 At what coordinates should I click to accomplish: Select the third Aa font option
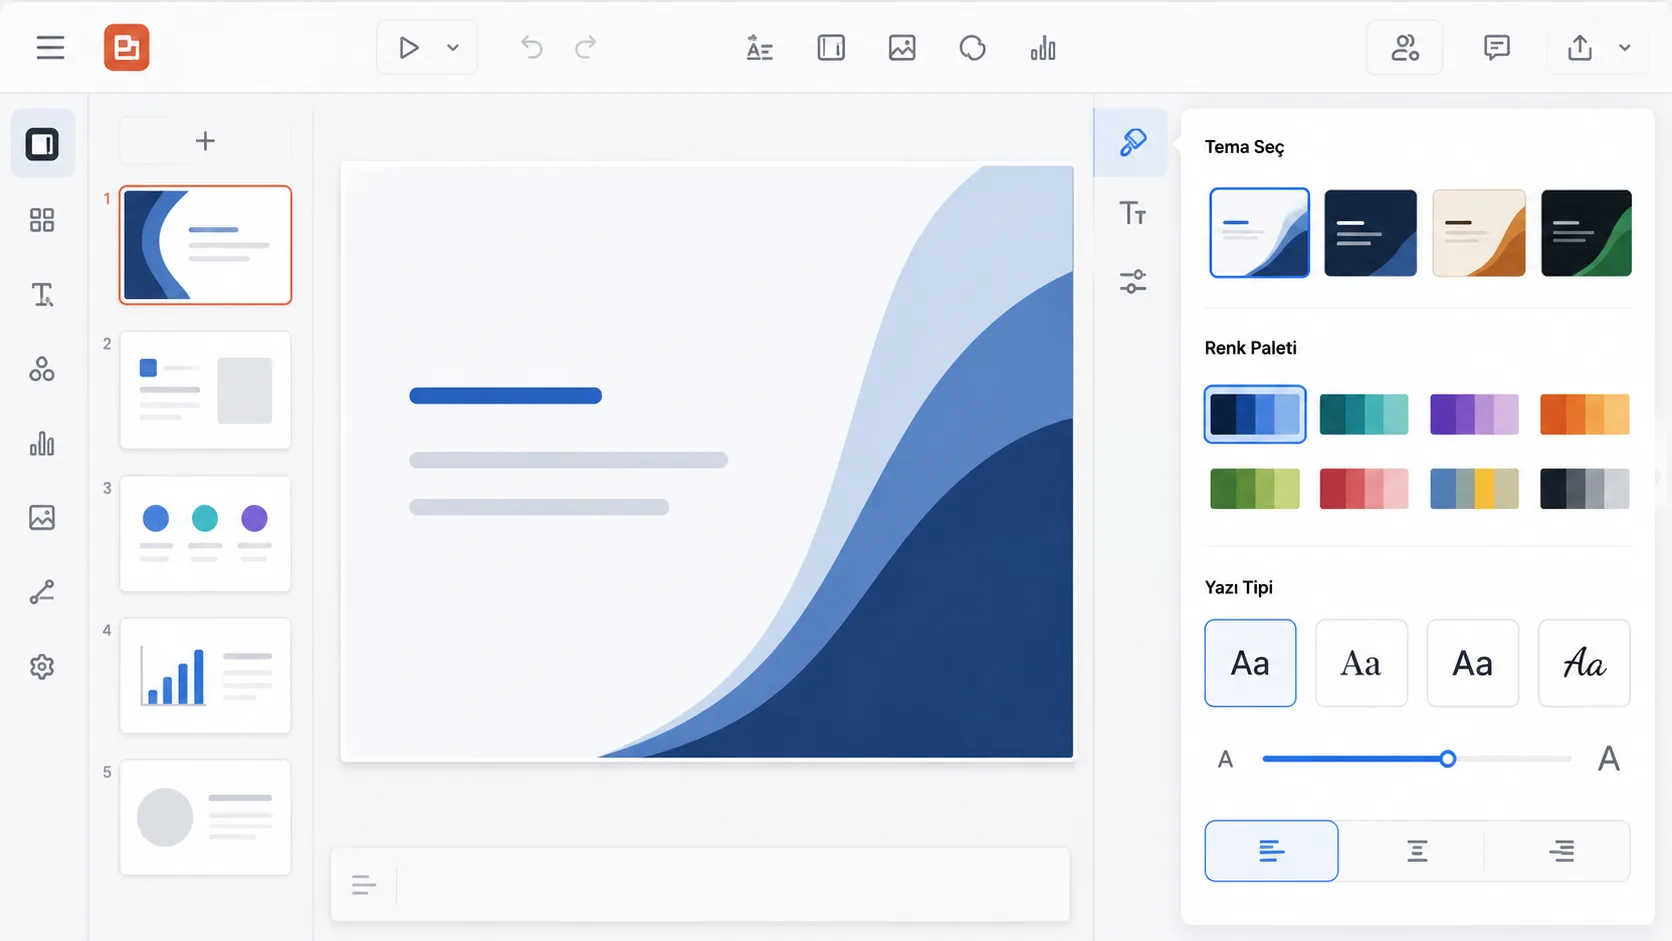1473,663
